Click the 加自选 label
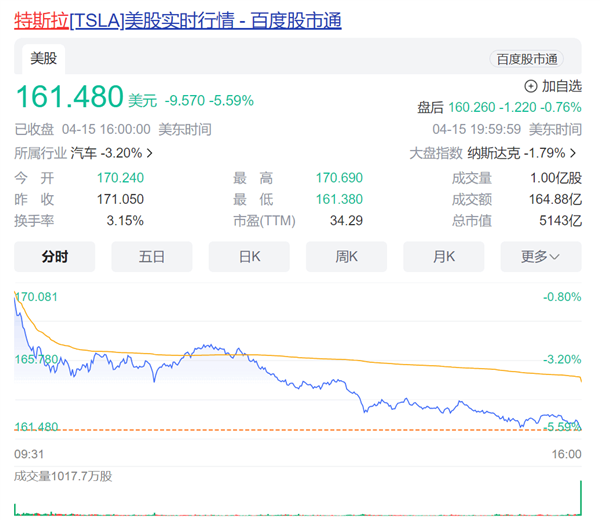Viewport: 600px width, 520px height. pos(562,86)
